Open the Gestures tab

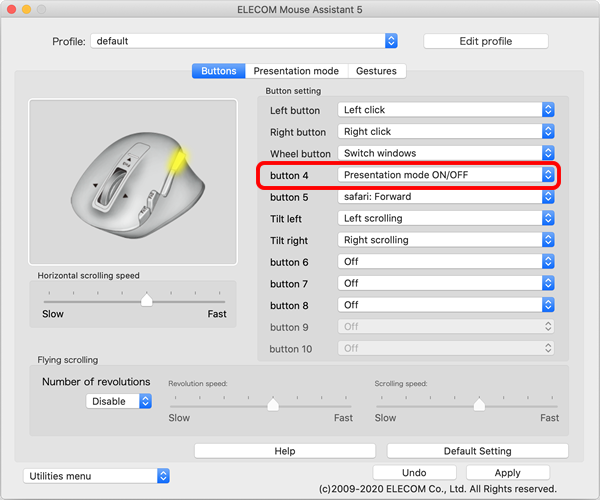[377, 71]
